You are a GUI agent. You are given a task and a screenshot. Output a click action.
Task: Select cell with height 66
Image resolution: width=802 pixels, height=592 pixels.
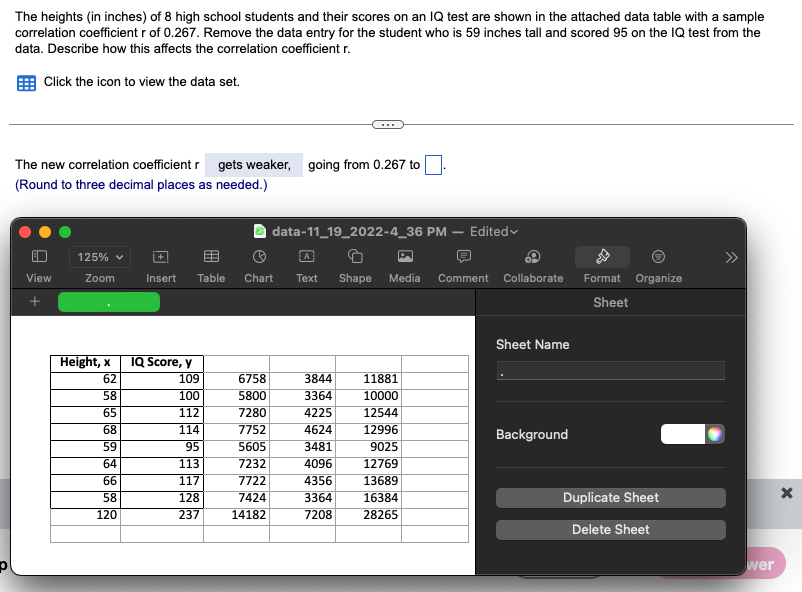[x=85, y=481]
